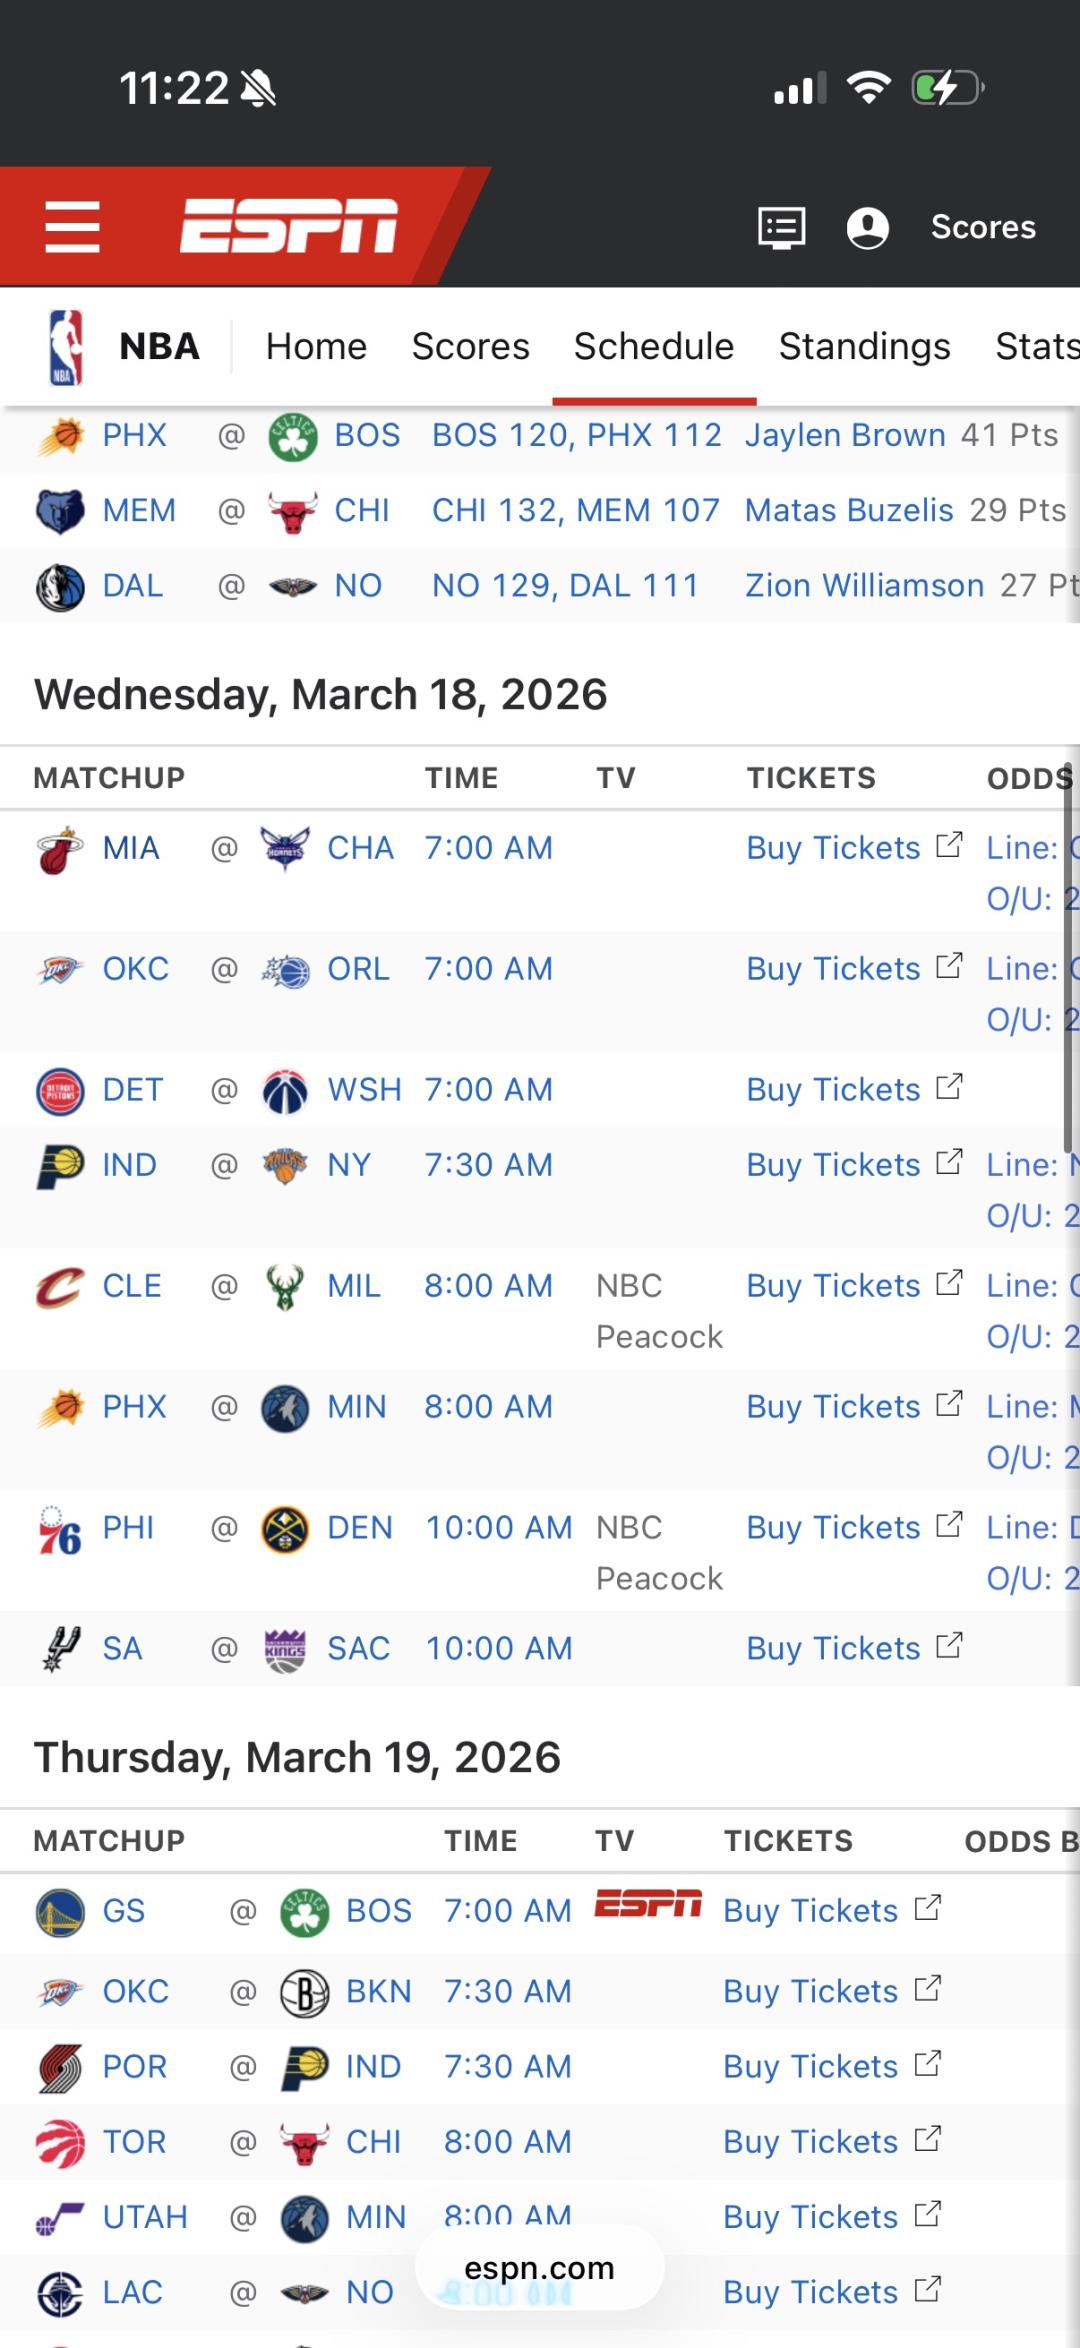The width and height of the screenshot is (1080, 2348).
Task: Click the 10:00 AM PHI at DEN time
Action: point(499,1528)
